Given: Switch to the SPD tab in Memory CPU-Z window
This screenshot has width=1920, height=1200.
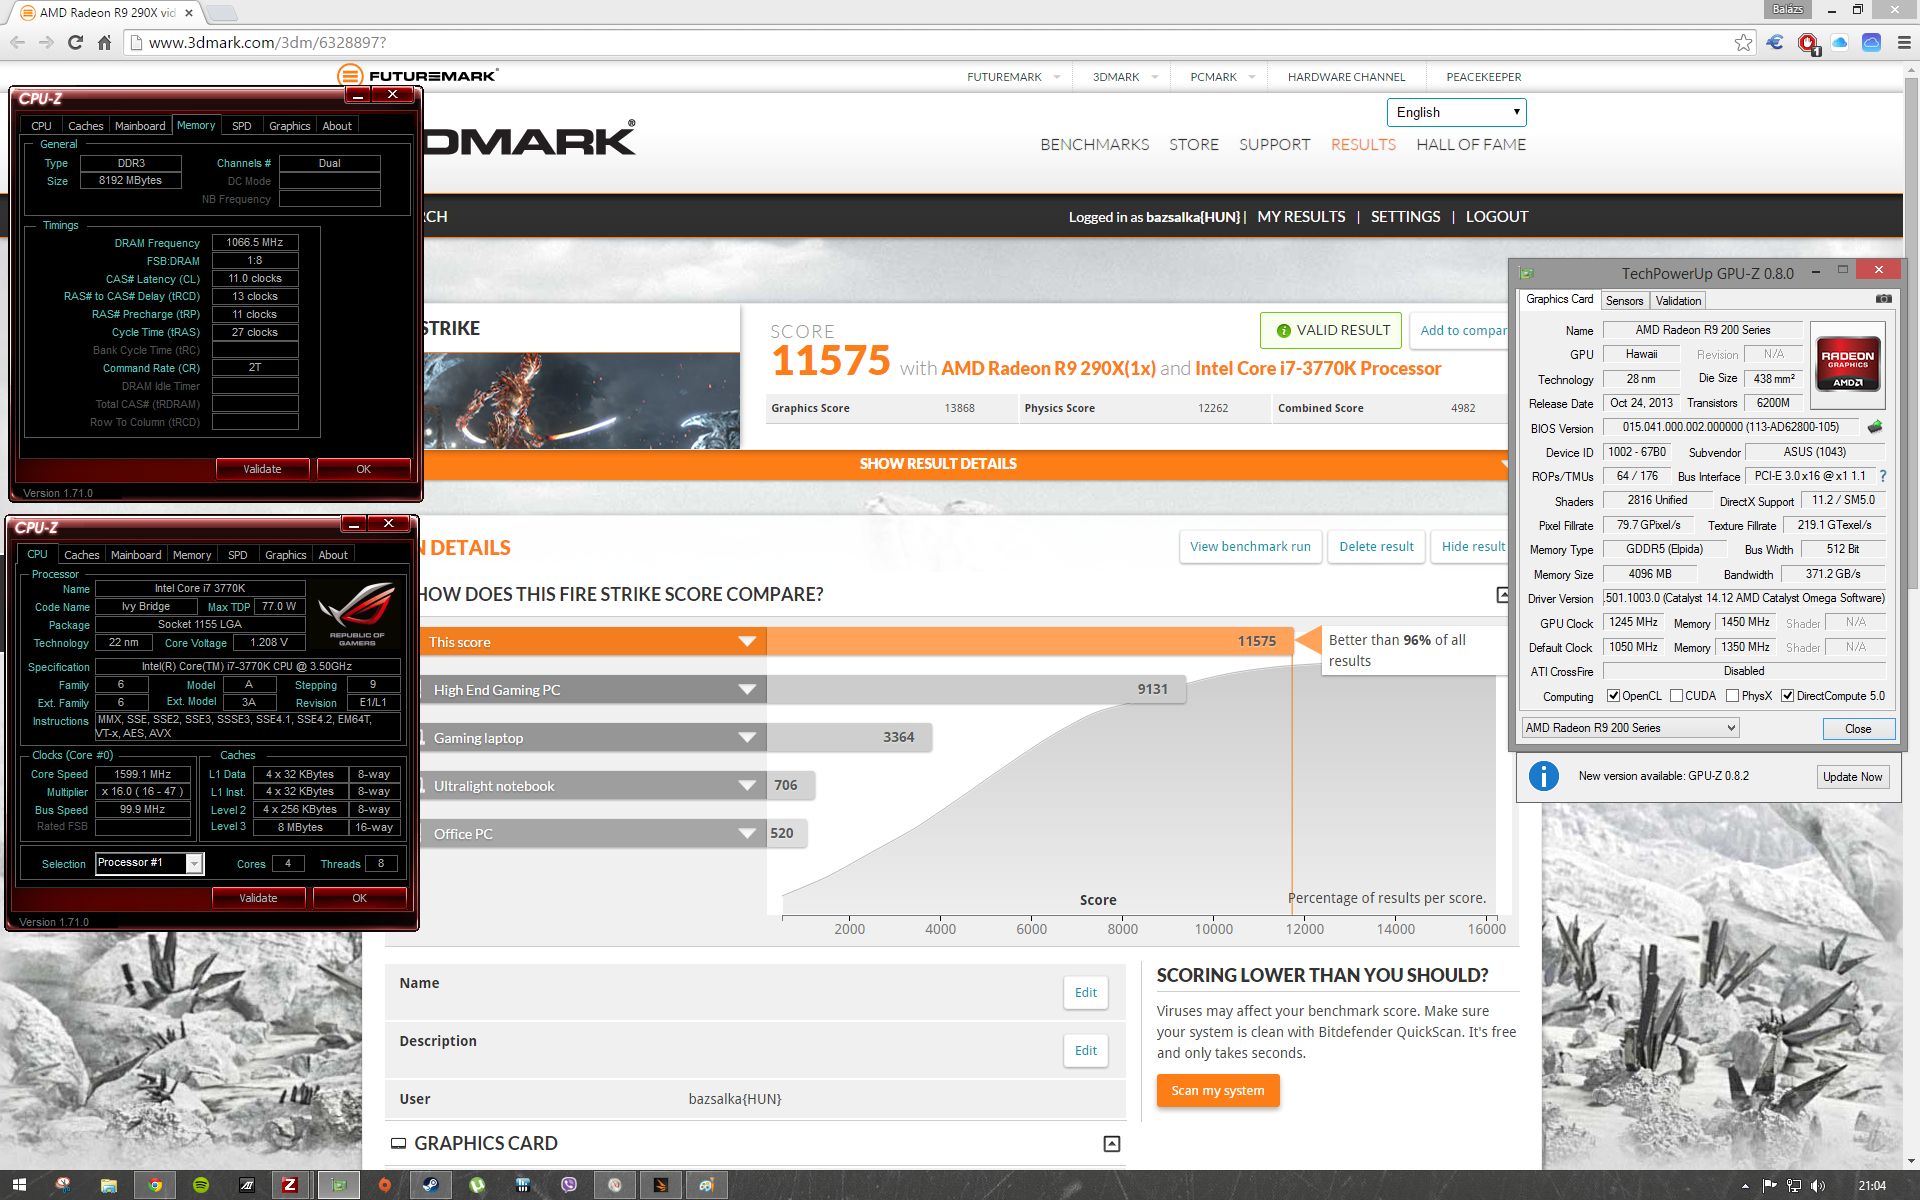Looking at the screenshot, I should click(x=241, y=126).
